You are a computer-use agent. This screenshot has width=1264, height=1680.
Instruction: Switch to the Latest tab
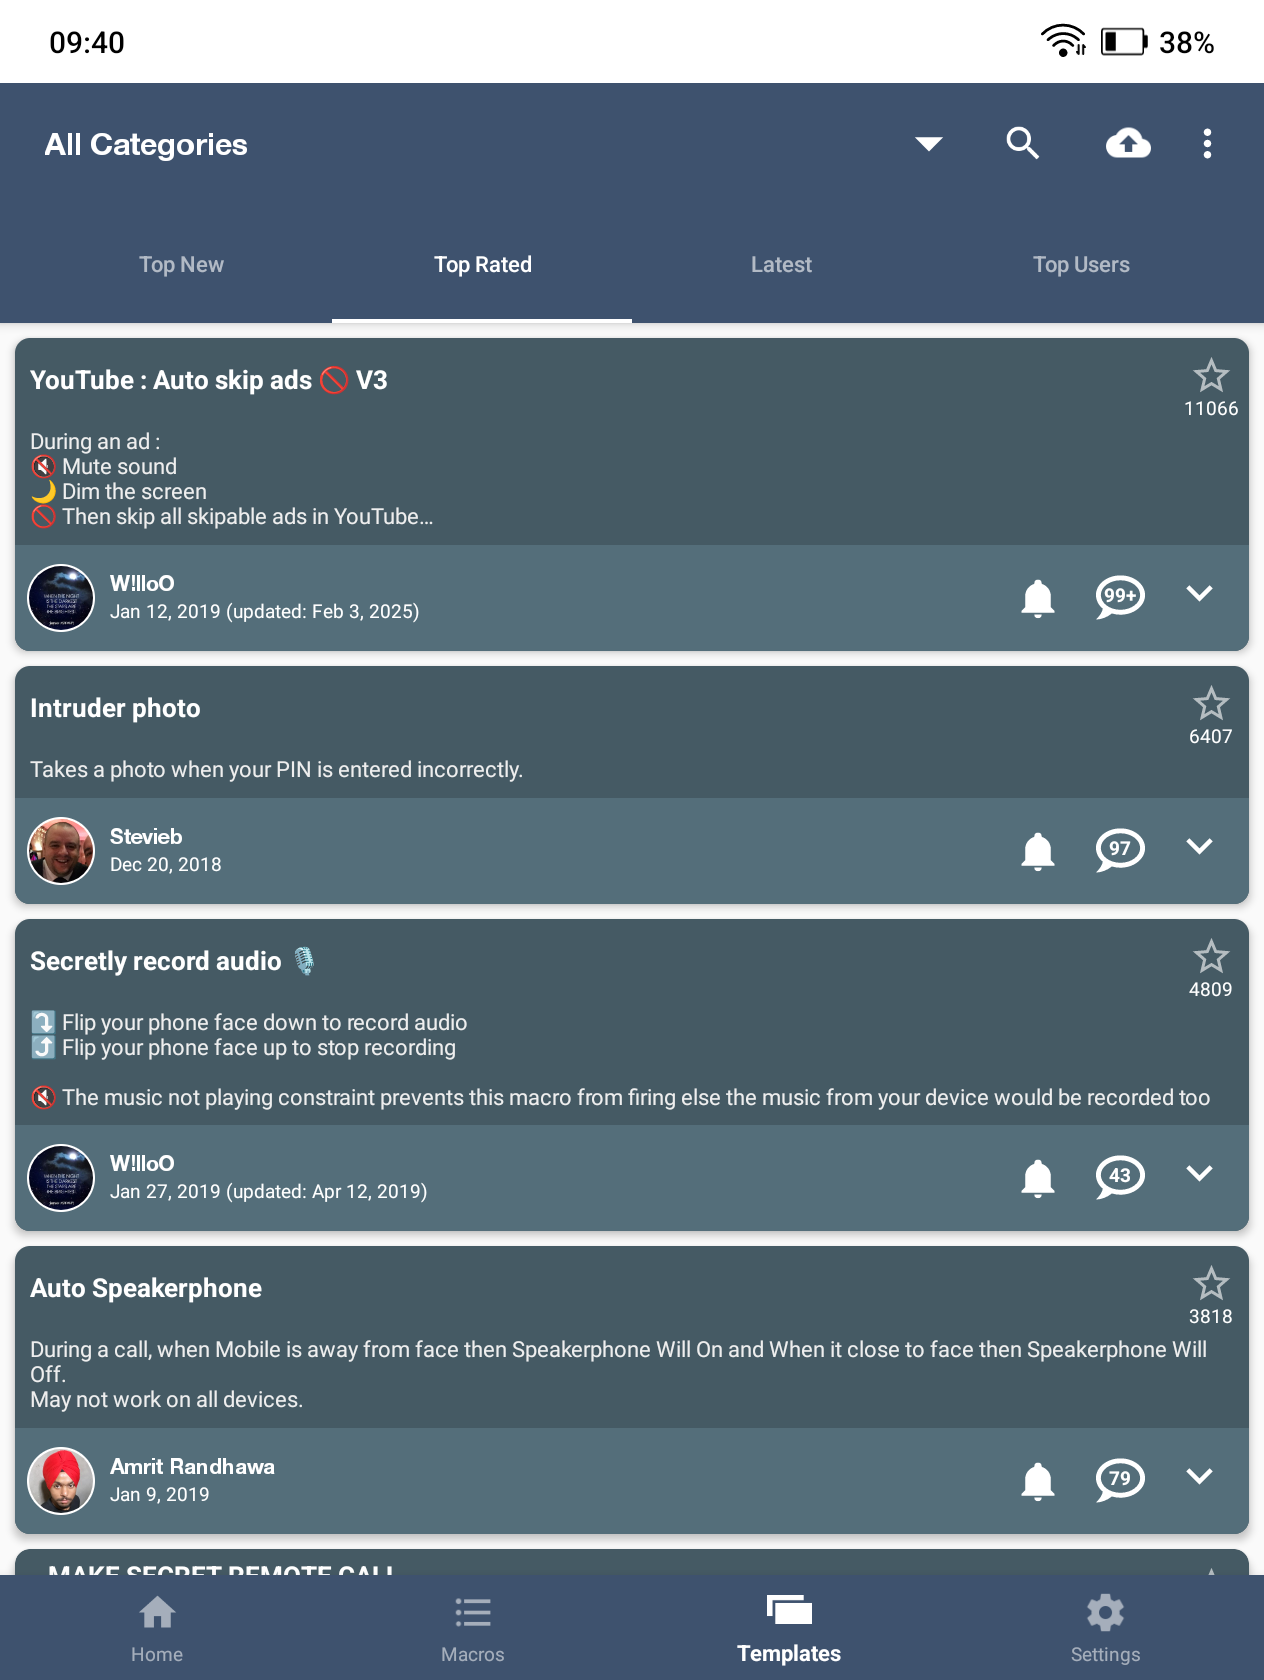click(x=781, y=265)
